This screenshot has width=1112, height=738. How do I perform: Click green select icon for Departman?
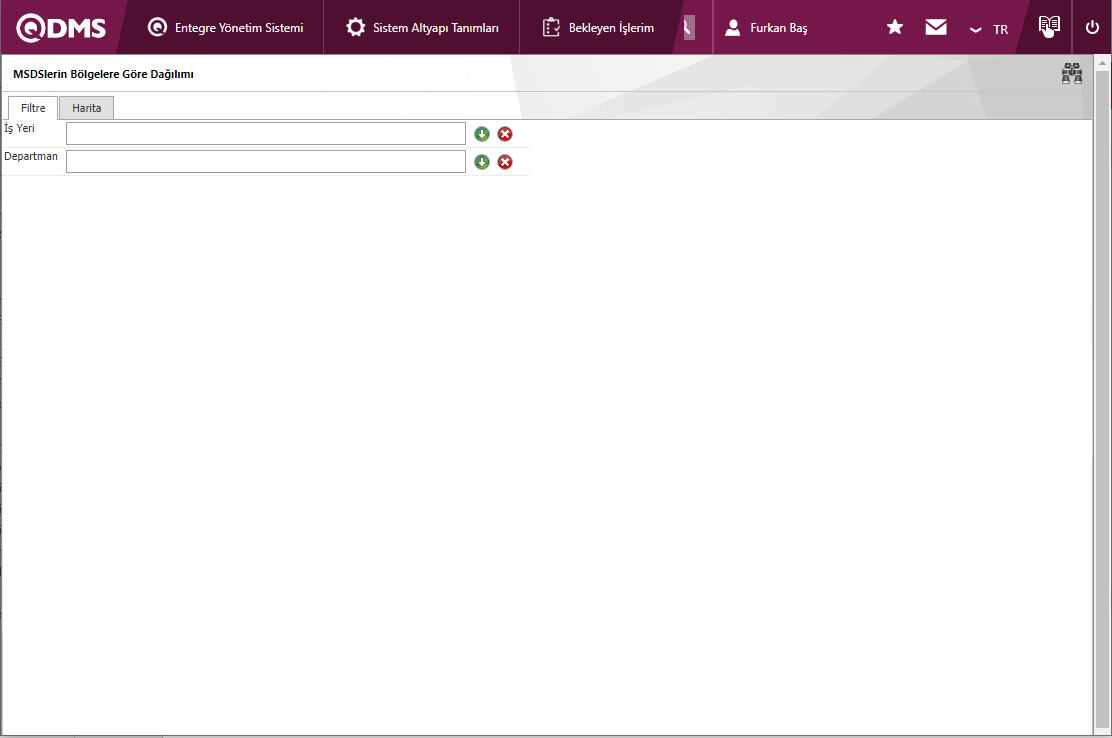[482, 162]
